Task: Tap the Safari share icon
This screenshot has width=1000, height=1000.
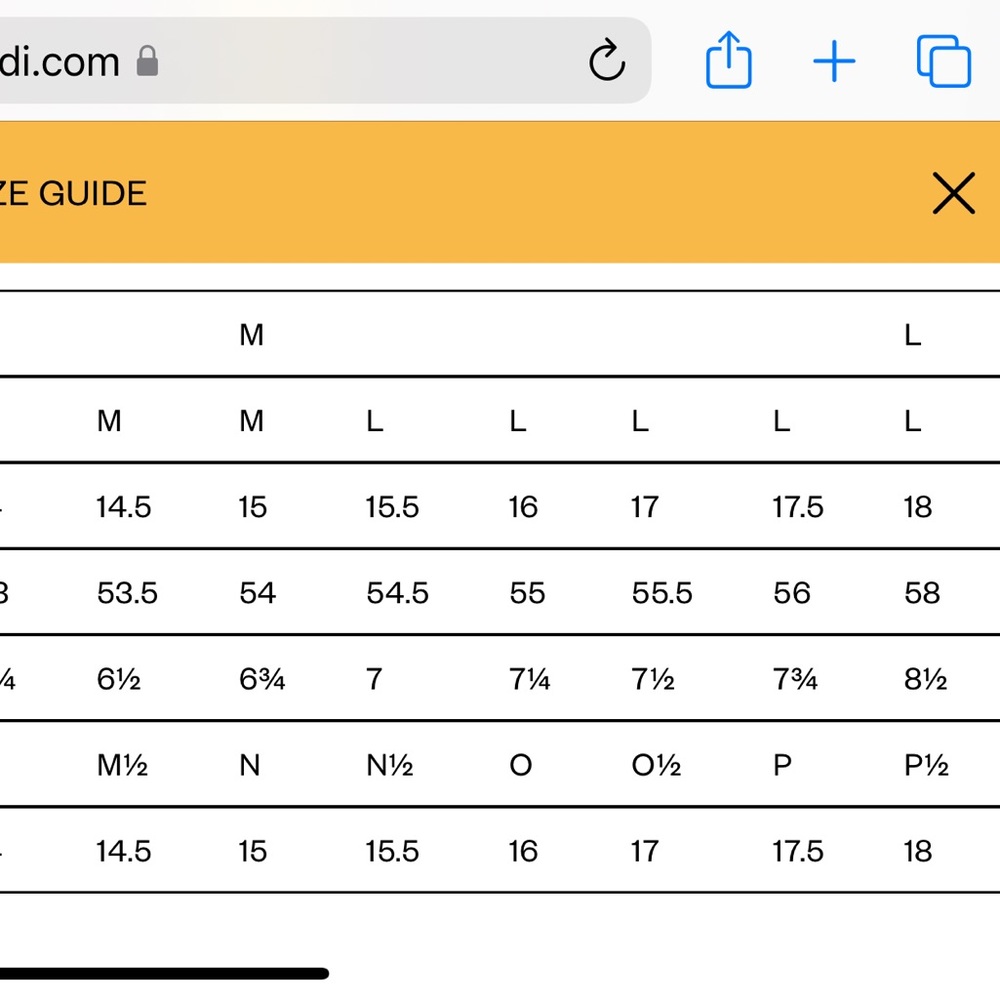Action: tap(728, 60)
